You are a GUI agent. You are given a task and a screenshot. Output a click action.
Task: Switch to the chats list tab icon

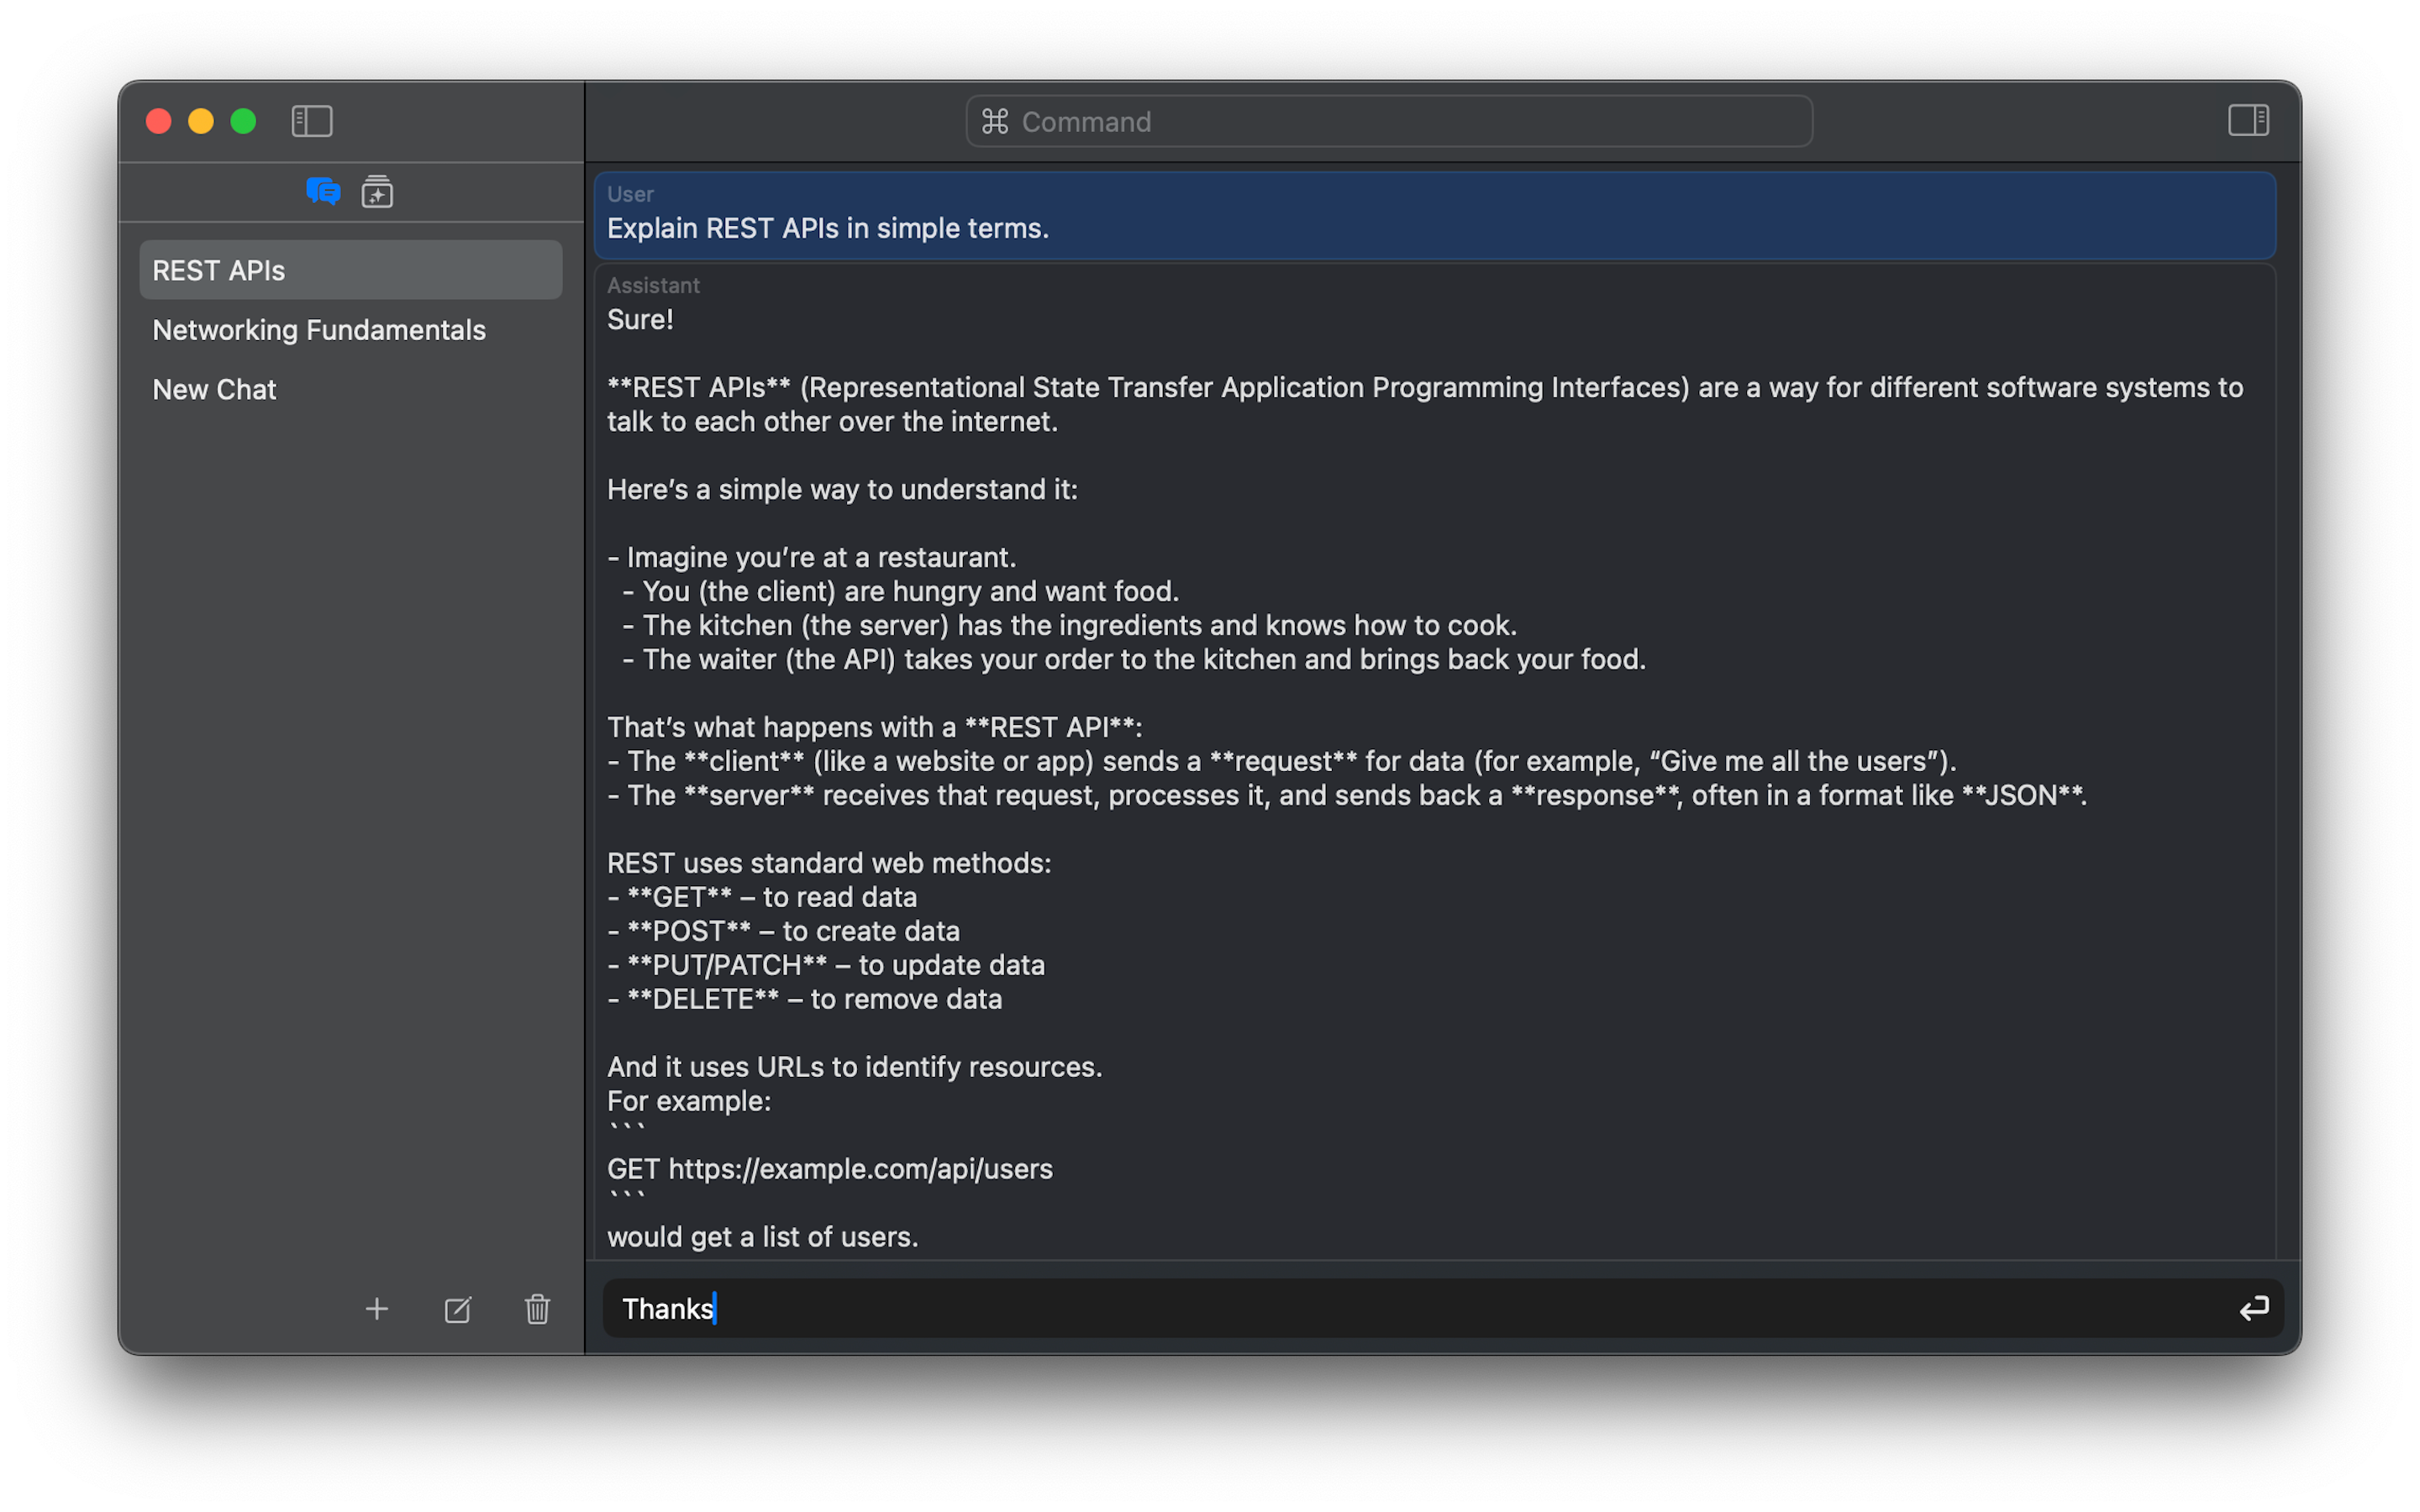tap(323, 191)
